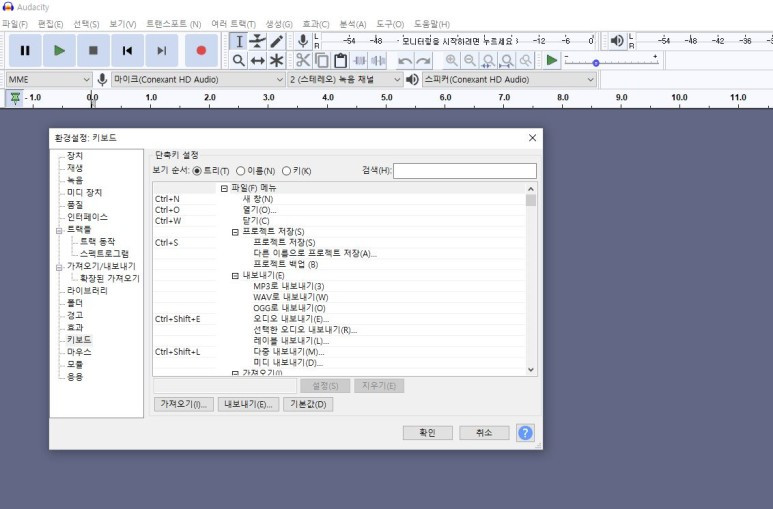Click the 검색(H) search field
The width and height of the screenshot is (773, 509).
[x=464, y=171]
